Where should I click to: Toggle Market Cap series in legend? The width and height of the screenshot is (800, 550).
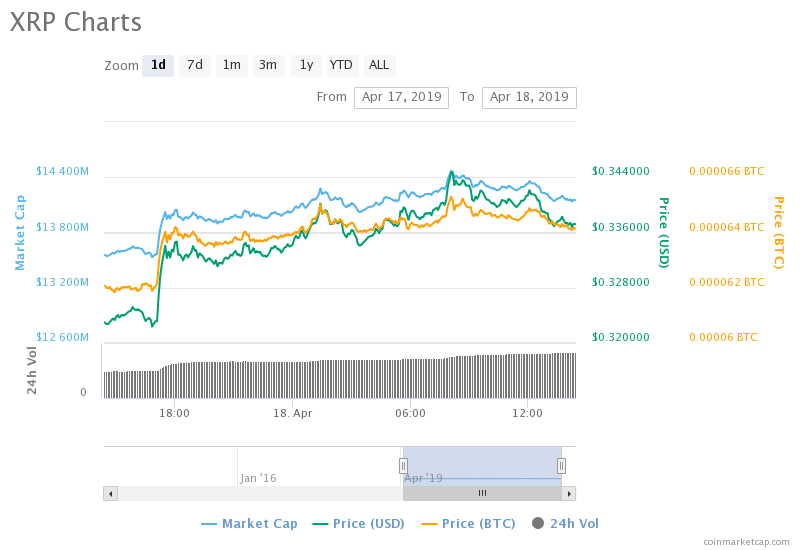pyautogui.click(x=249, y=524)
